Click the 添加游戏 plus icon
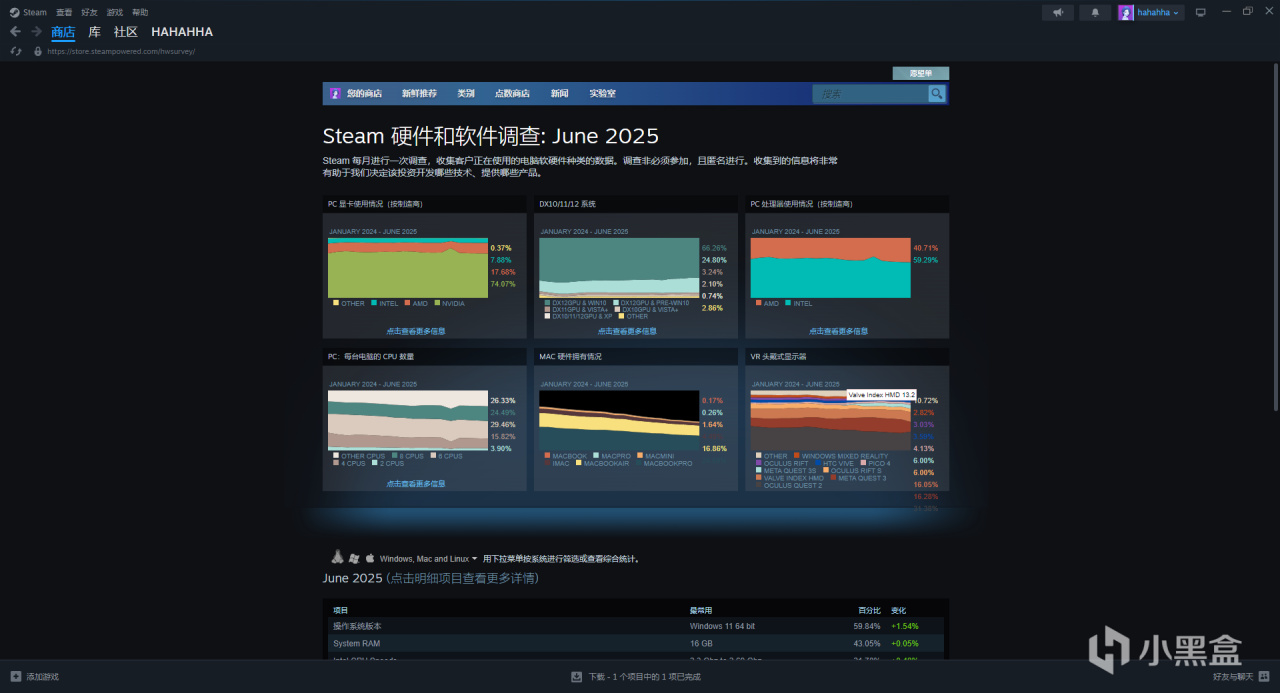 click(16, 677)
